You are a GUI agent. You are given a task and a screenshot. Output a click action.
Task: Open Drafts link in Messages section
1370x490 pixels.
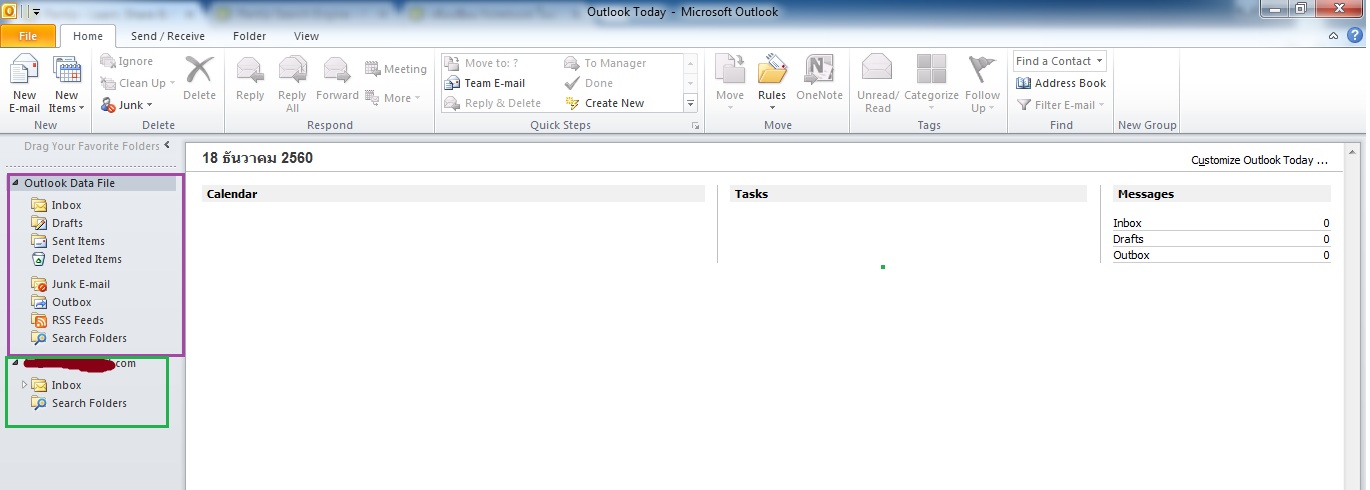point(1128,239)
